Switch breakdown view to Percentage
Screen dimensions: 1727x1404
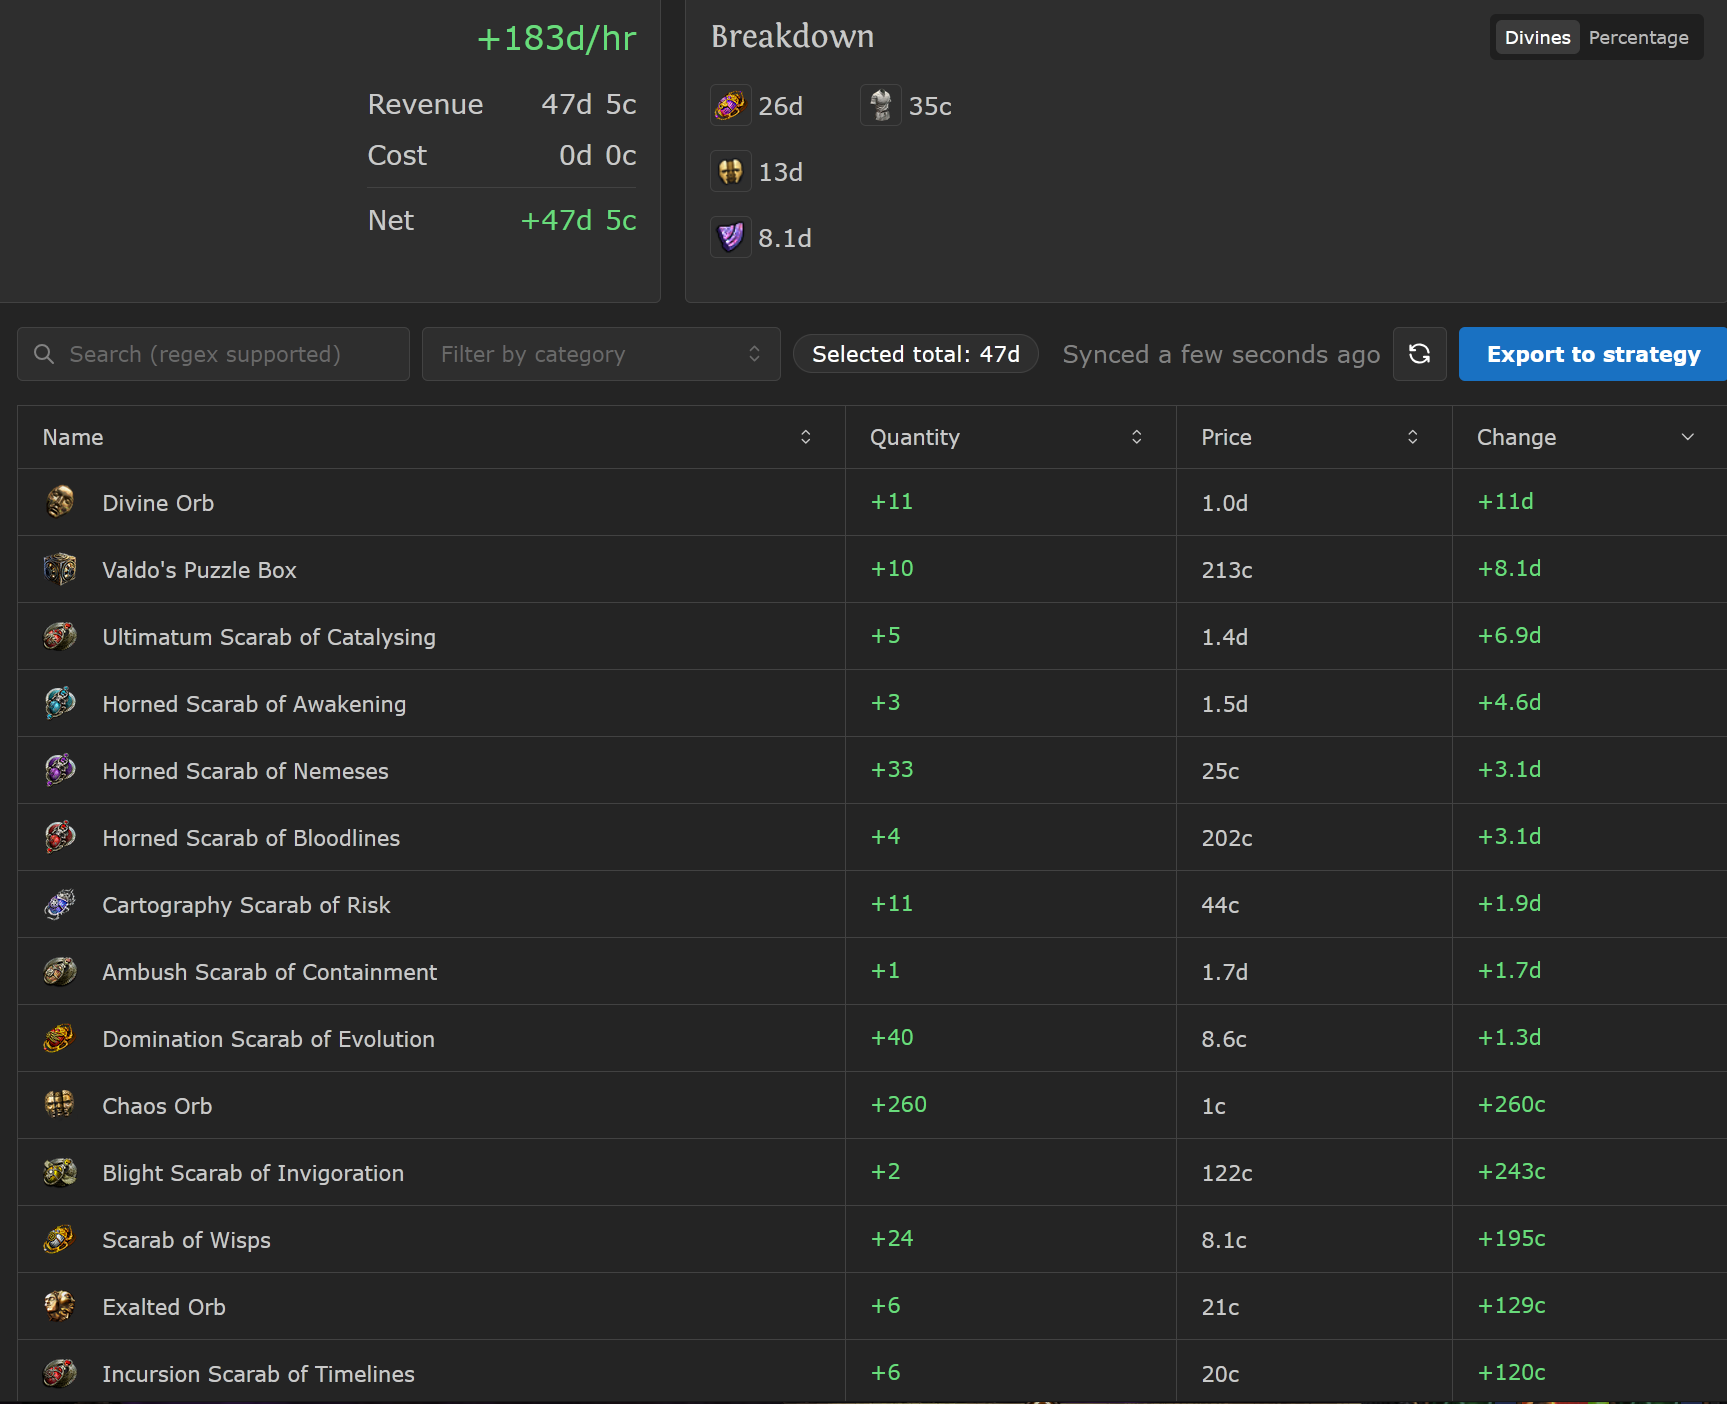tap(1638, 37)
